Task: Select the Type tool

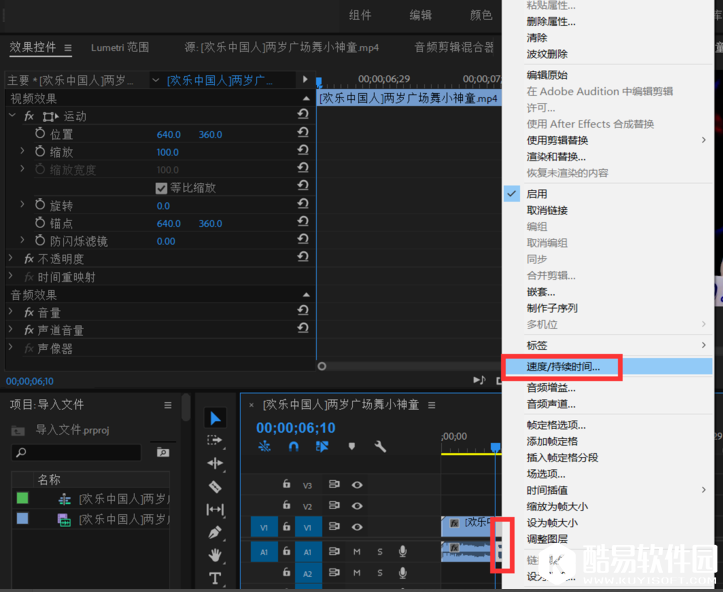Action: [x=215, y=578]
